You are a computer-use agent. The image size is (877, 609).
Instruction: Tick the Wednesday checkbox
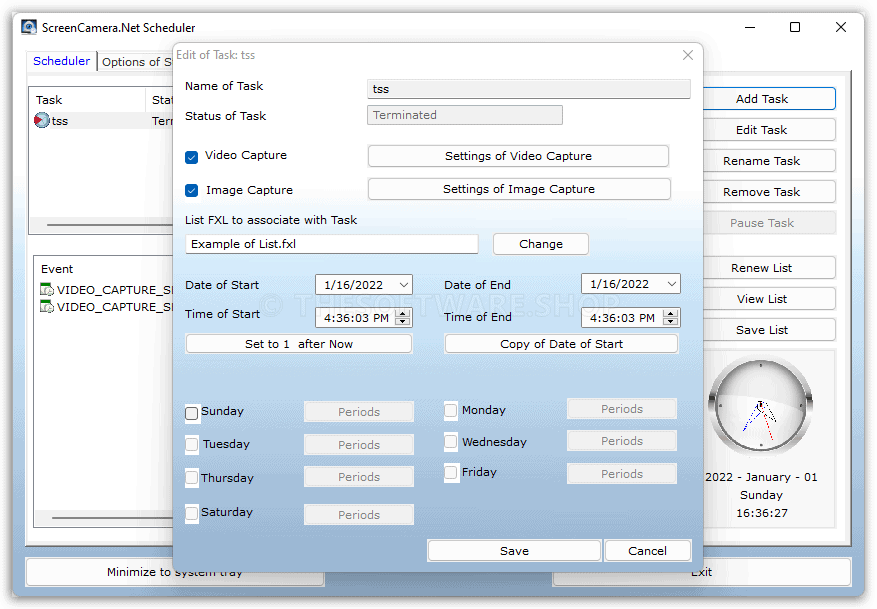pos(452,442)
